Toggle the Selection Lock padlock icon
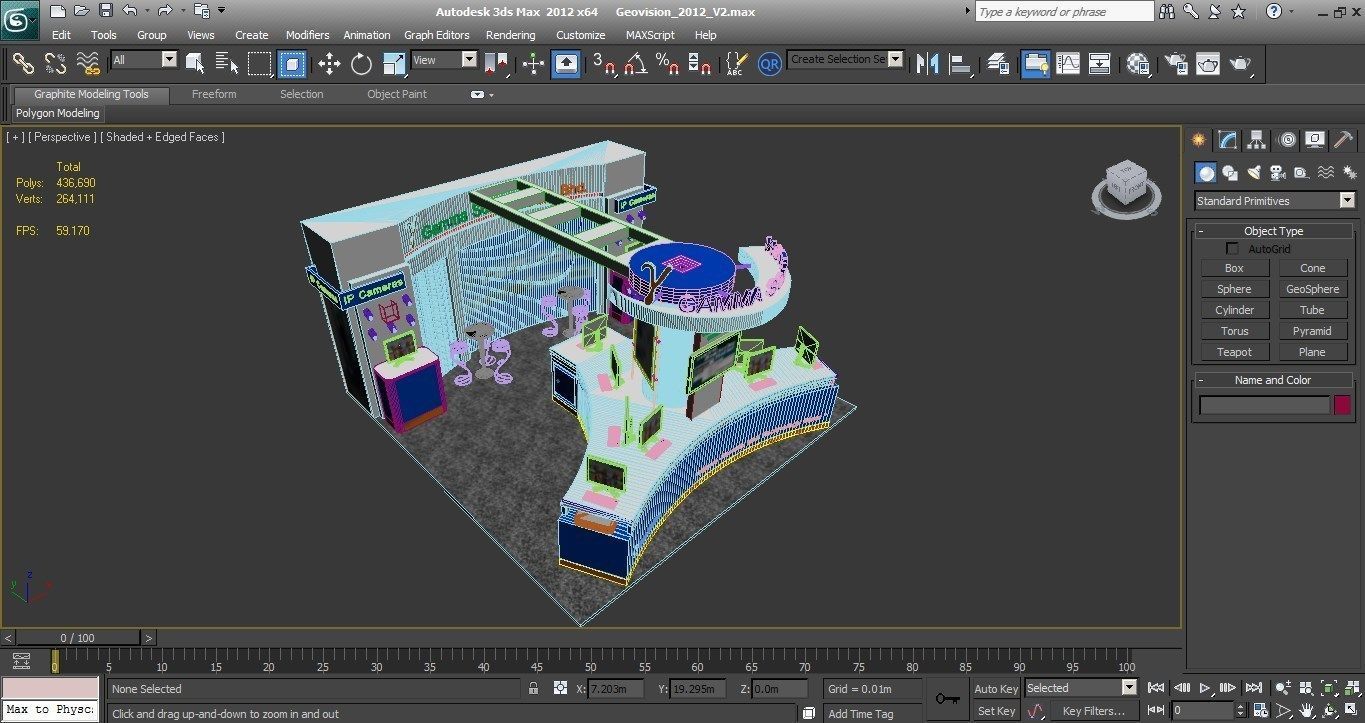 (533, 688)
